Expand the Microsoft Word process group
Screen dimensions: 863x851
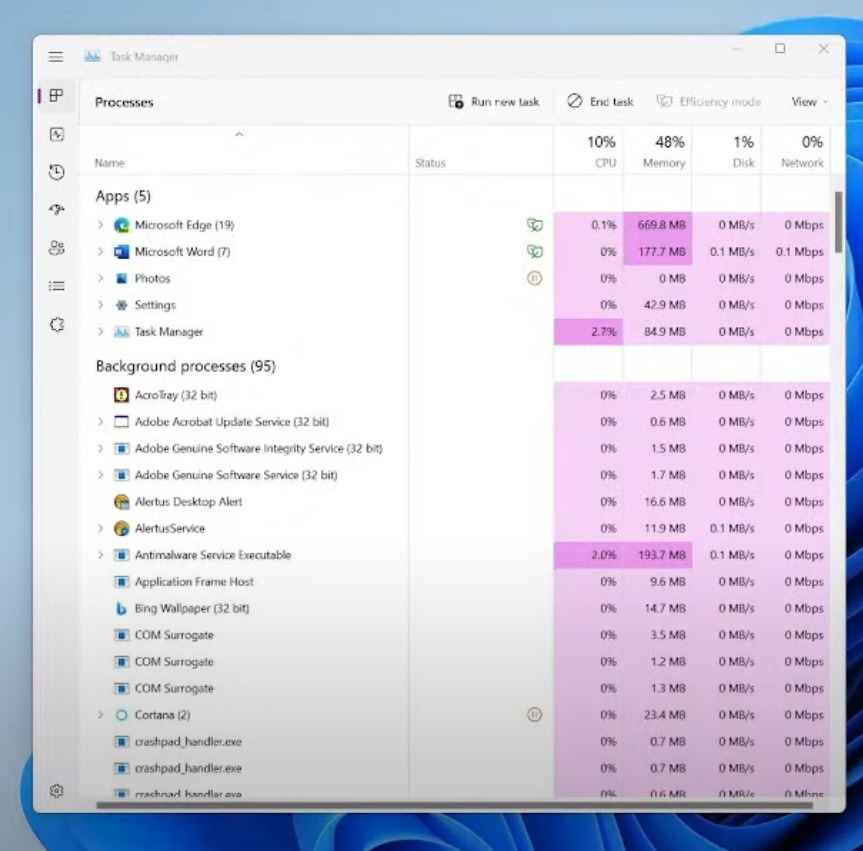click(x=100, y=252)
